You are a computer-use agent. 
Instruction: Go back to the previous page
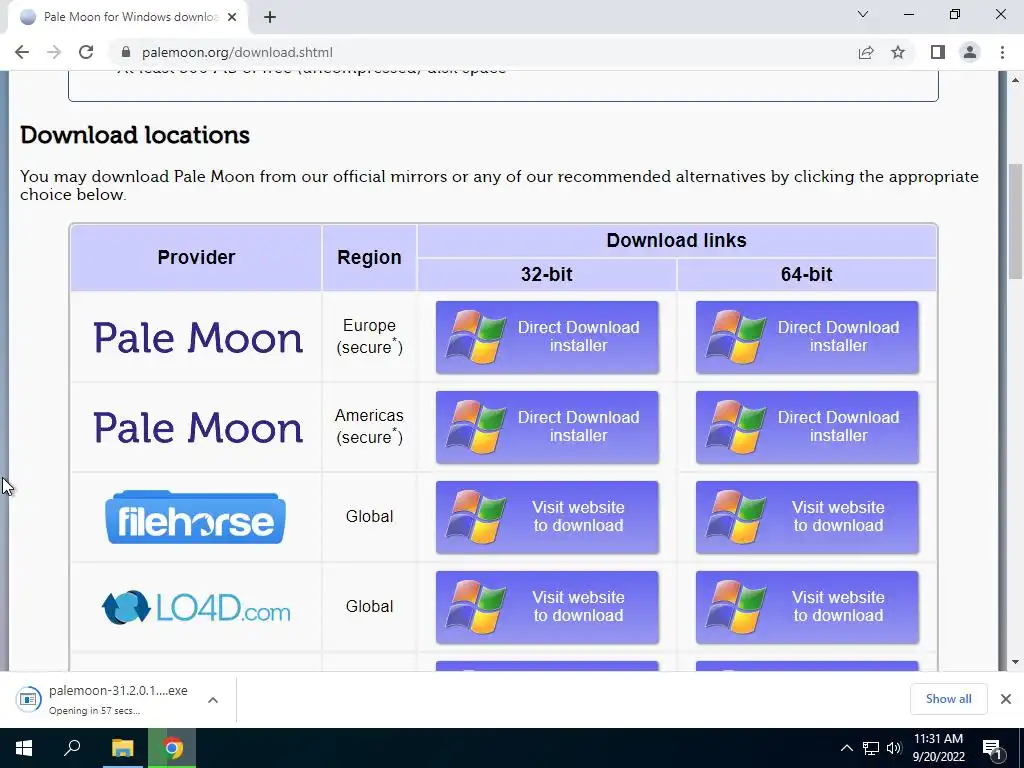(x=22, y=52)
